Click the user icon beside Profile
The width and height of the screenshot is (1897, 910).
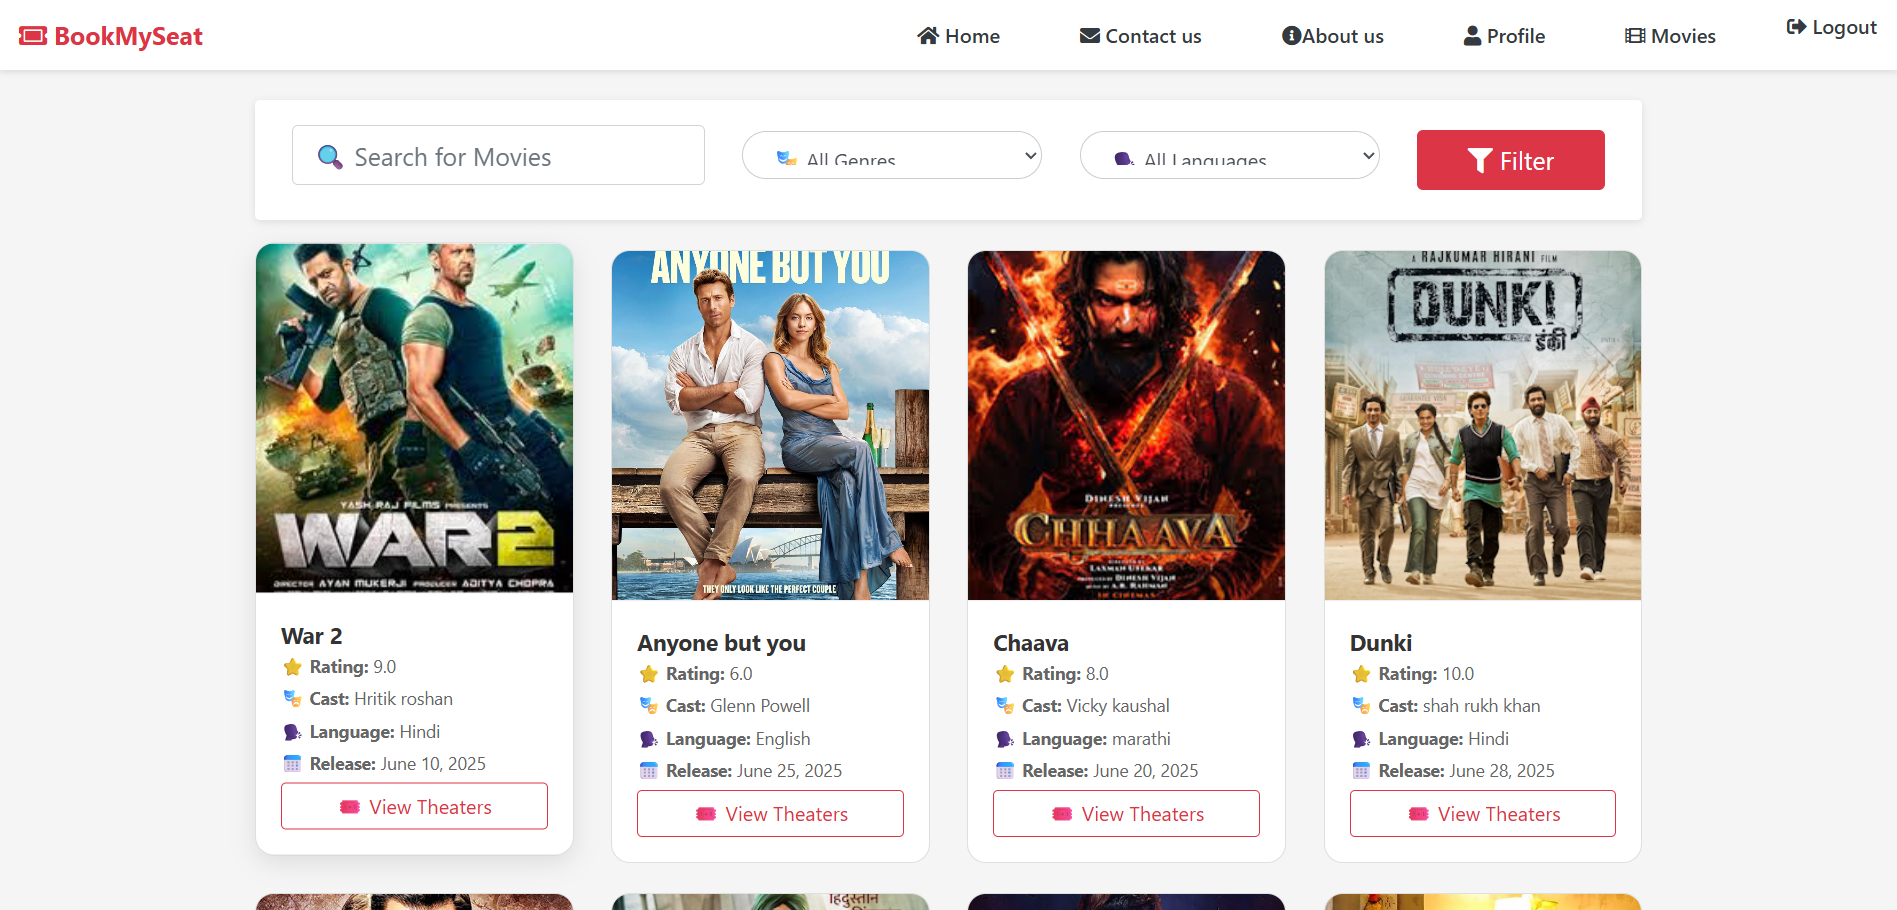(x=1472, y=36)
